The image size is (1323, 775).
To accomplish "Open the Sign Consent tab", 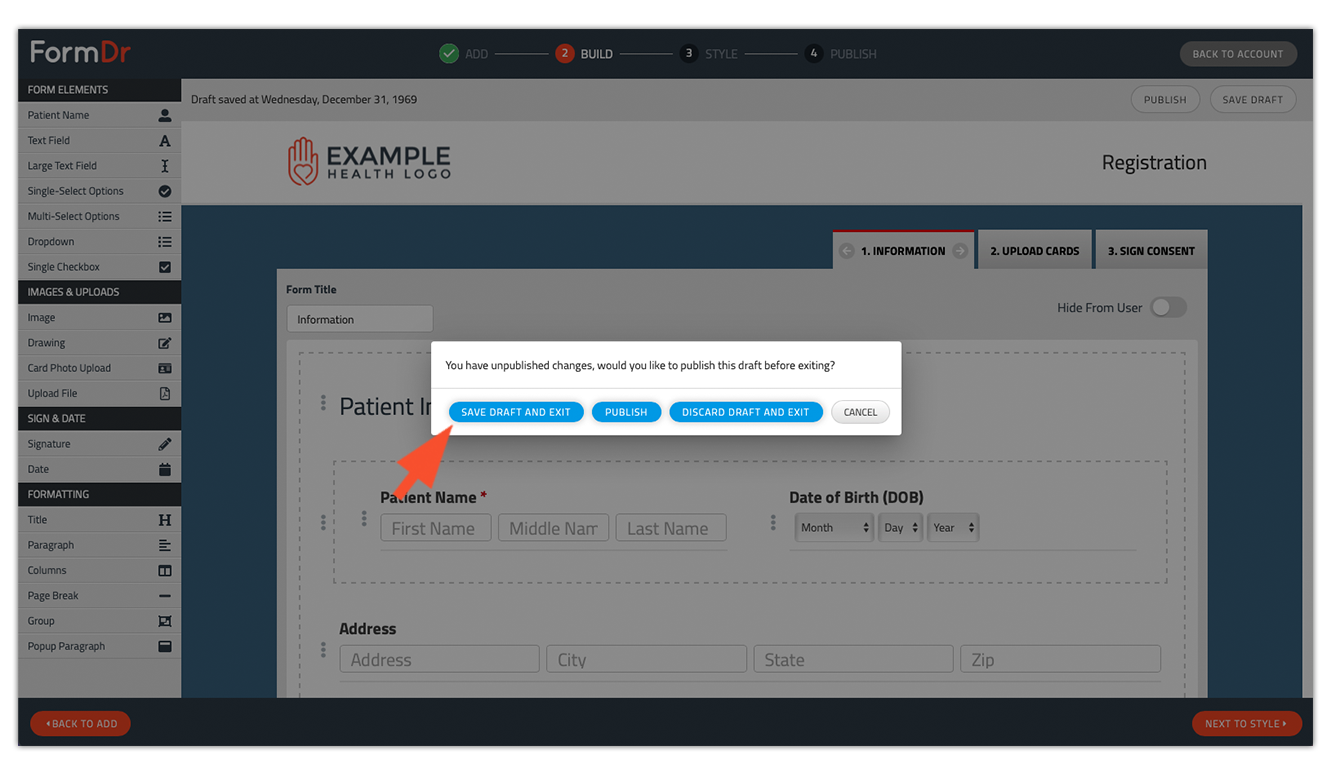I will [1151, 249].
